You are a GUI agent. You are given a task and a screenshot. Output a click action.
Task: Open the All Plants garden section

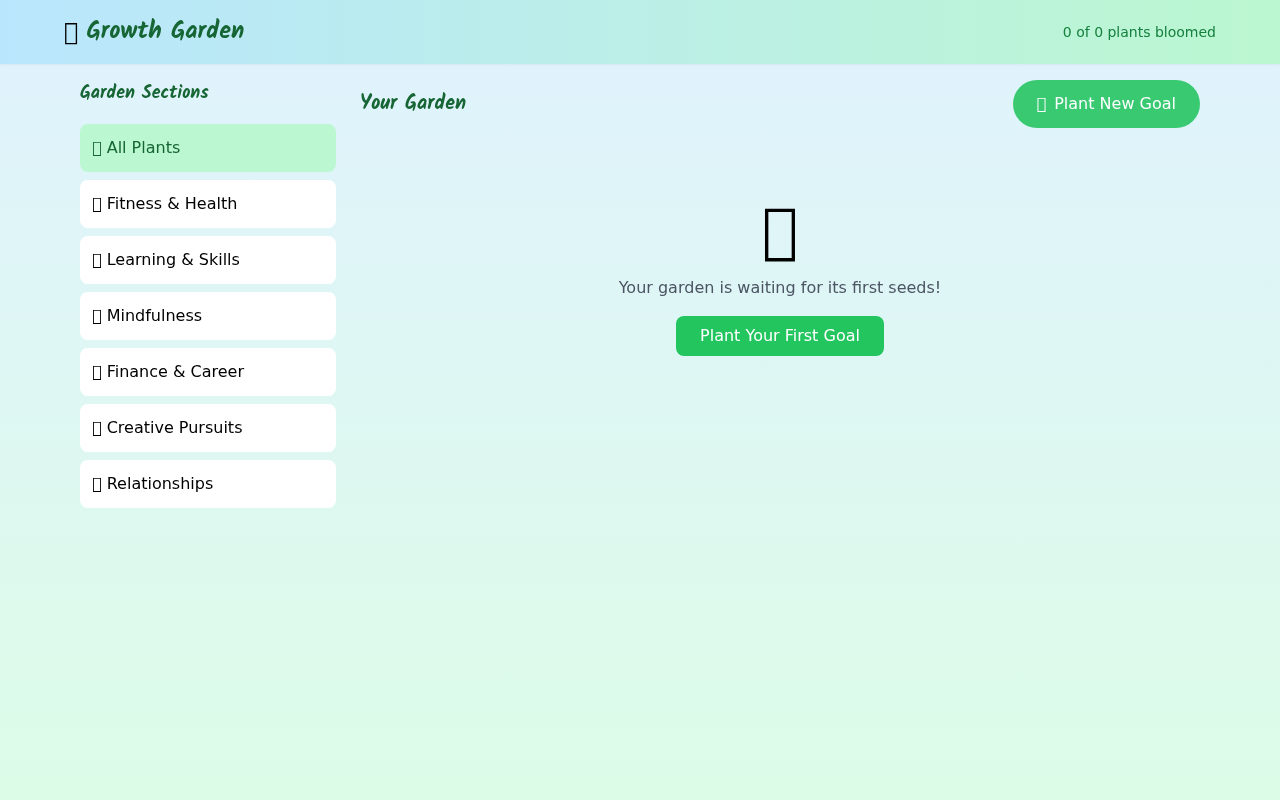(x=208, y=147)
